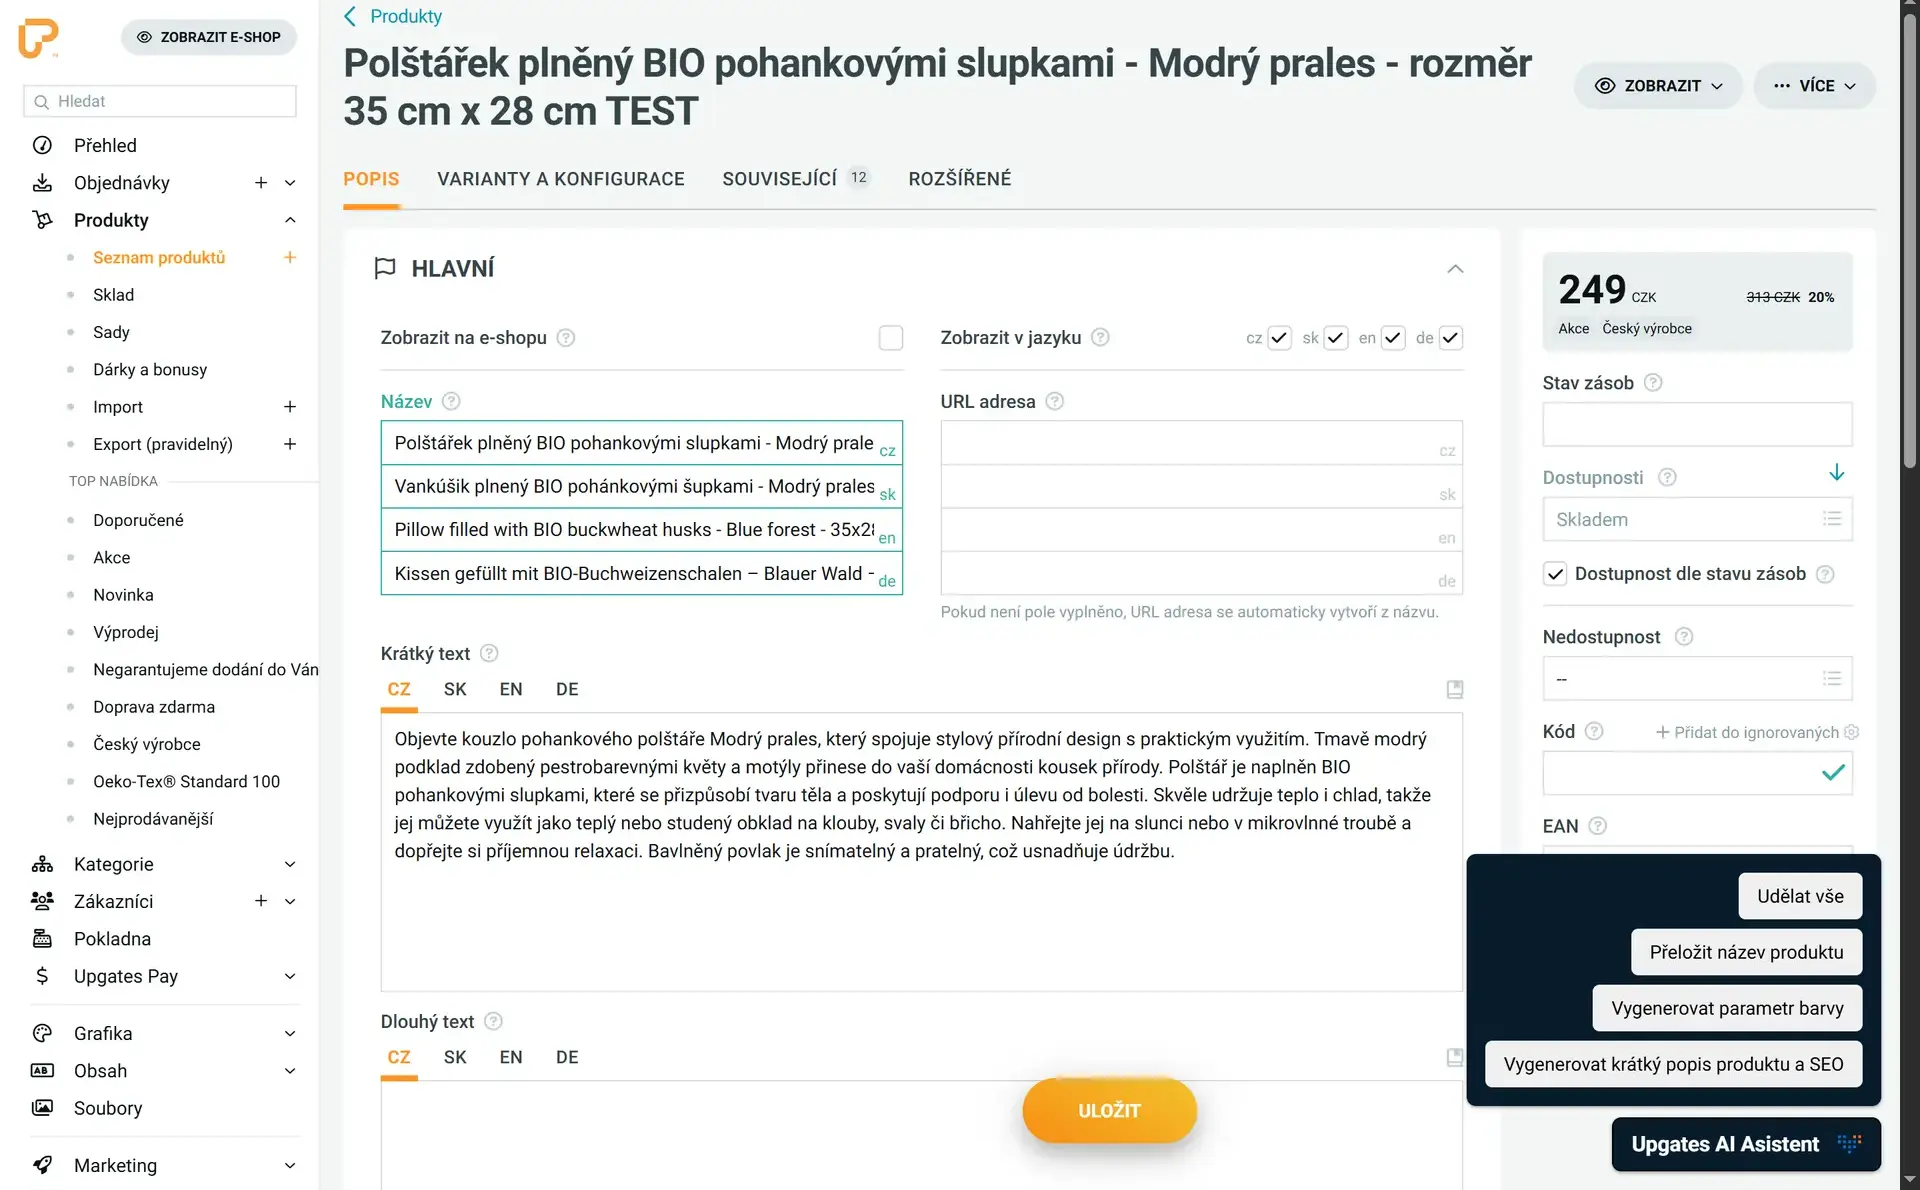Enable the Zobrazit na e-shopu checkbox

coord(890,338)
